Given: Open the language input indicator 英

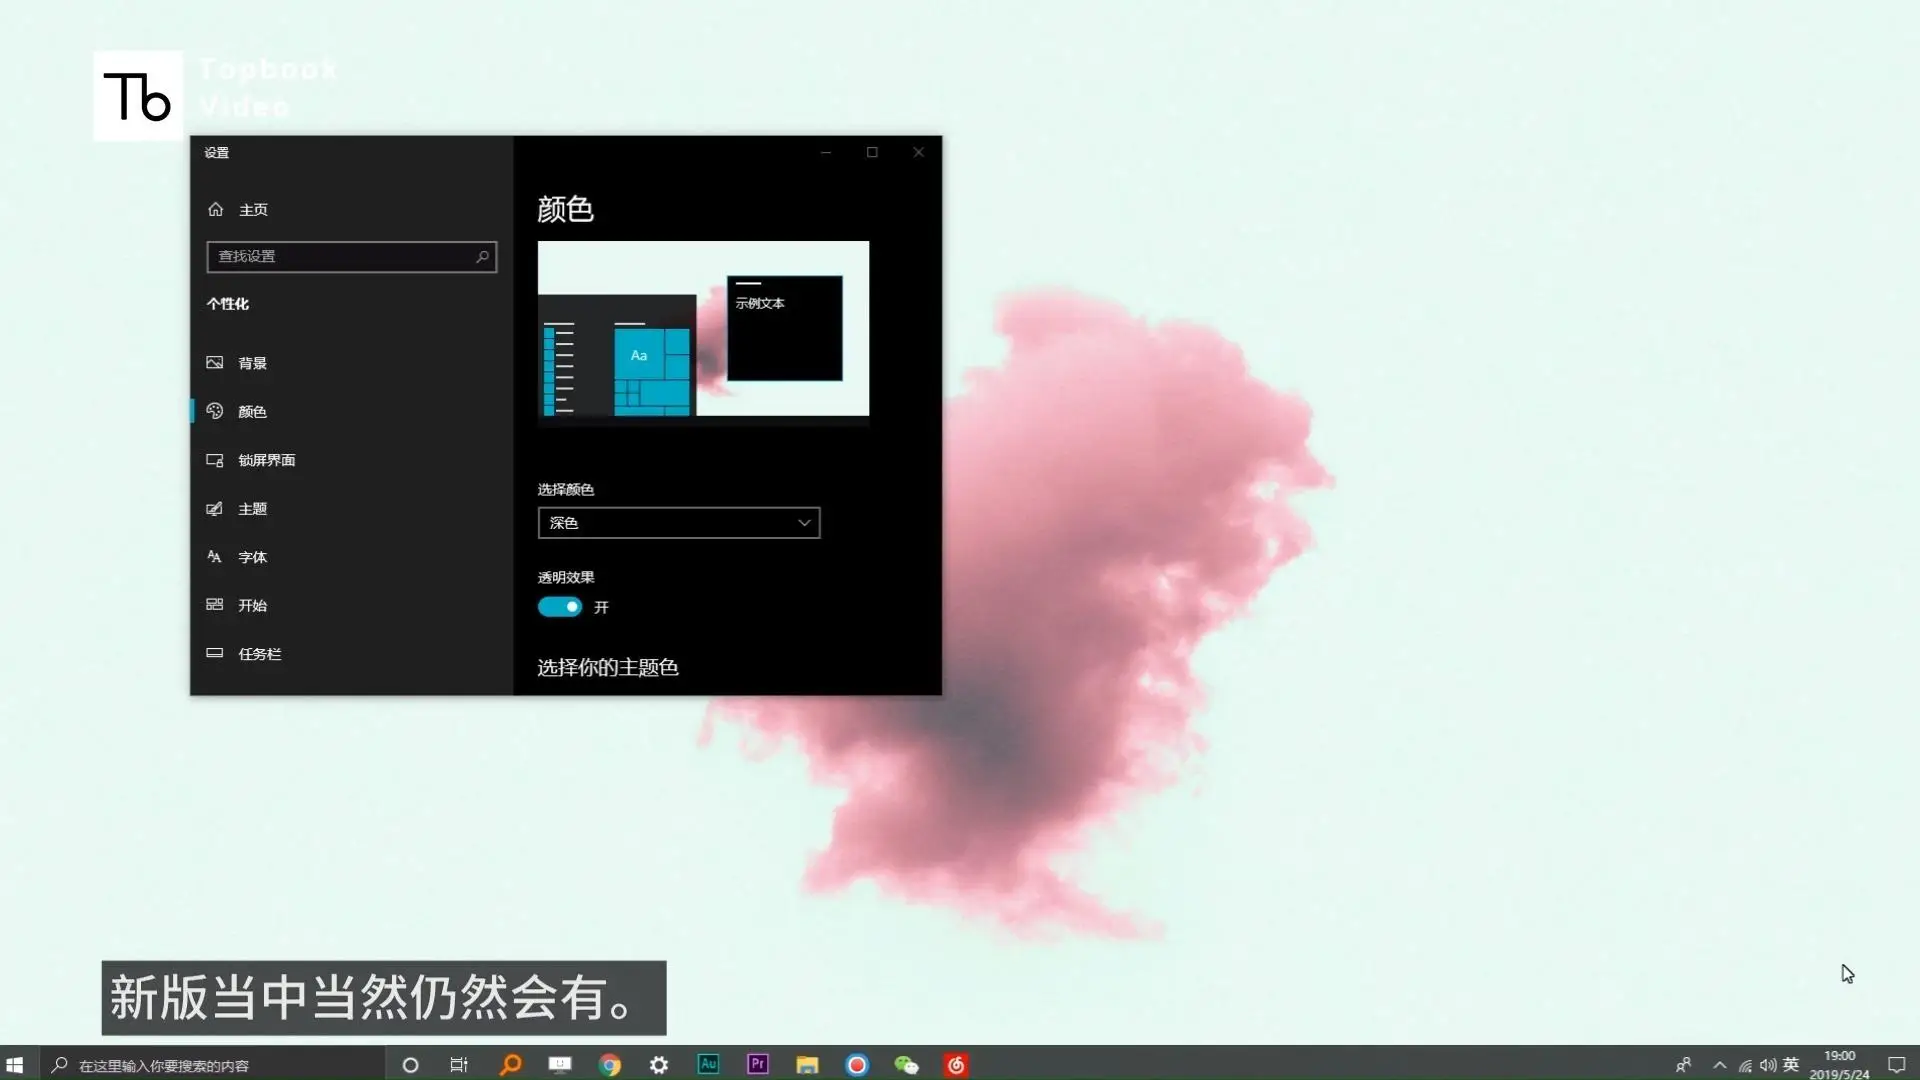Looking at the screenshot, I should [x=1792, y=1064].
